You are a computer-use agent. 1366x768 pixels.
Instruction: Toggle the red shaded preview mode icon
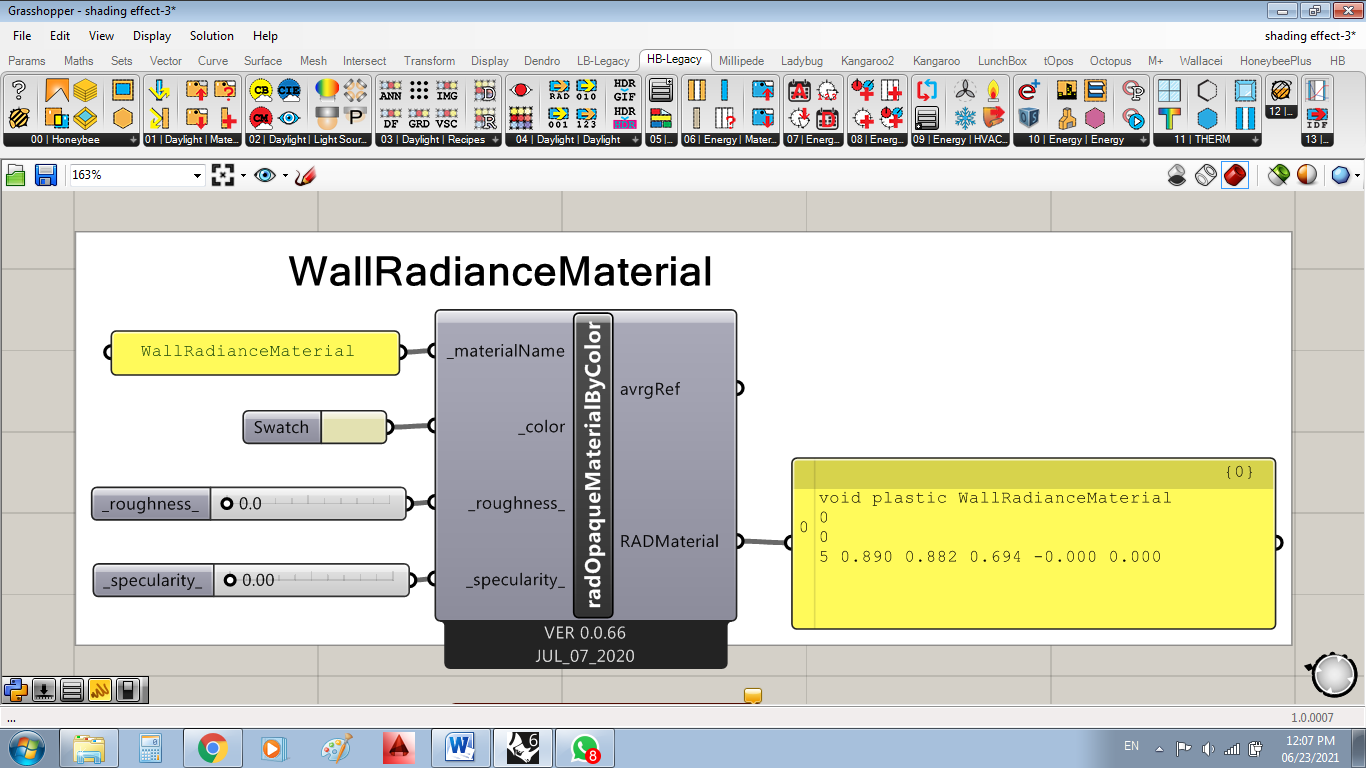click(x=1235, y=175)
